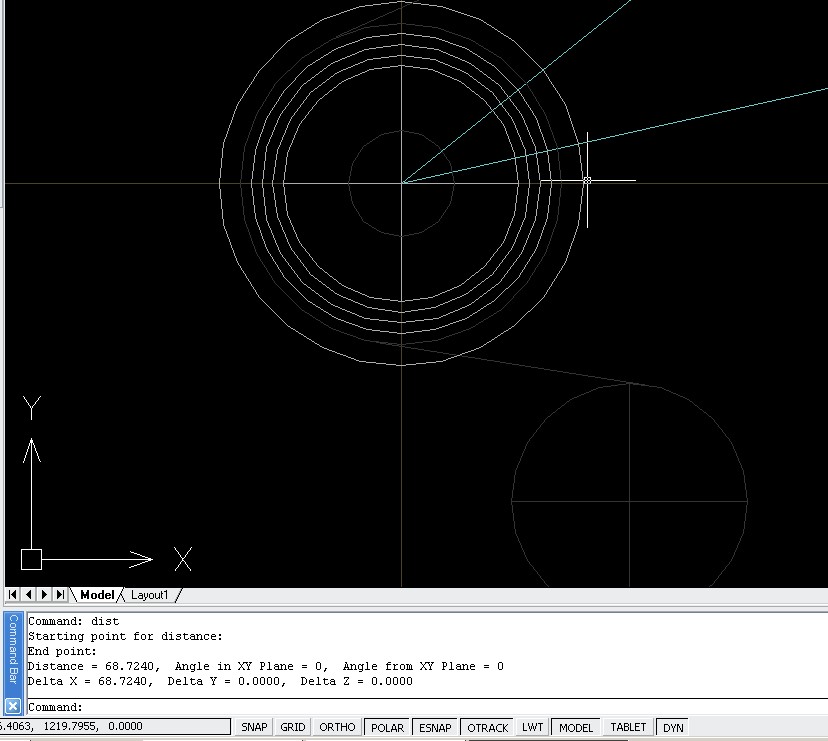Toggle TABLET mode

(628, 727)
